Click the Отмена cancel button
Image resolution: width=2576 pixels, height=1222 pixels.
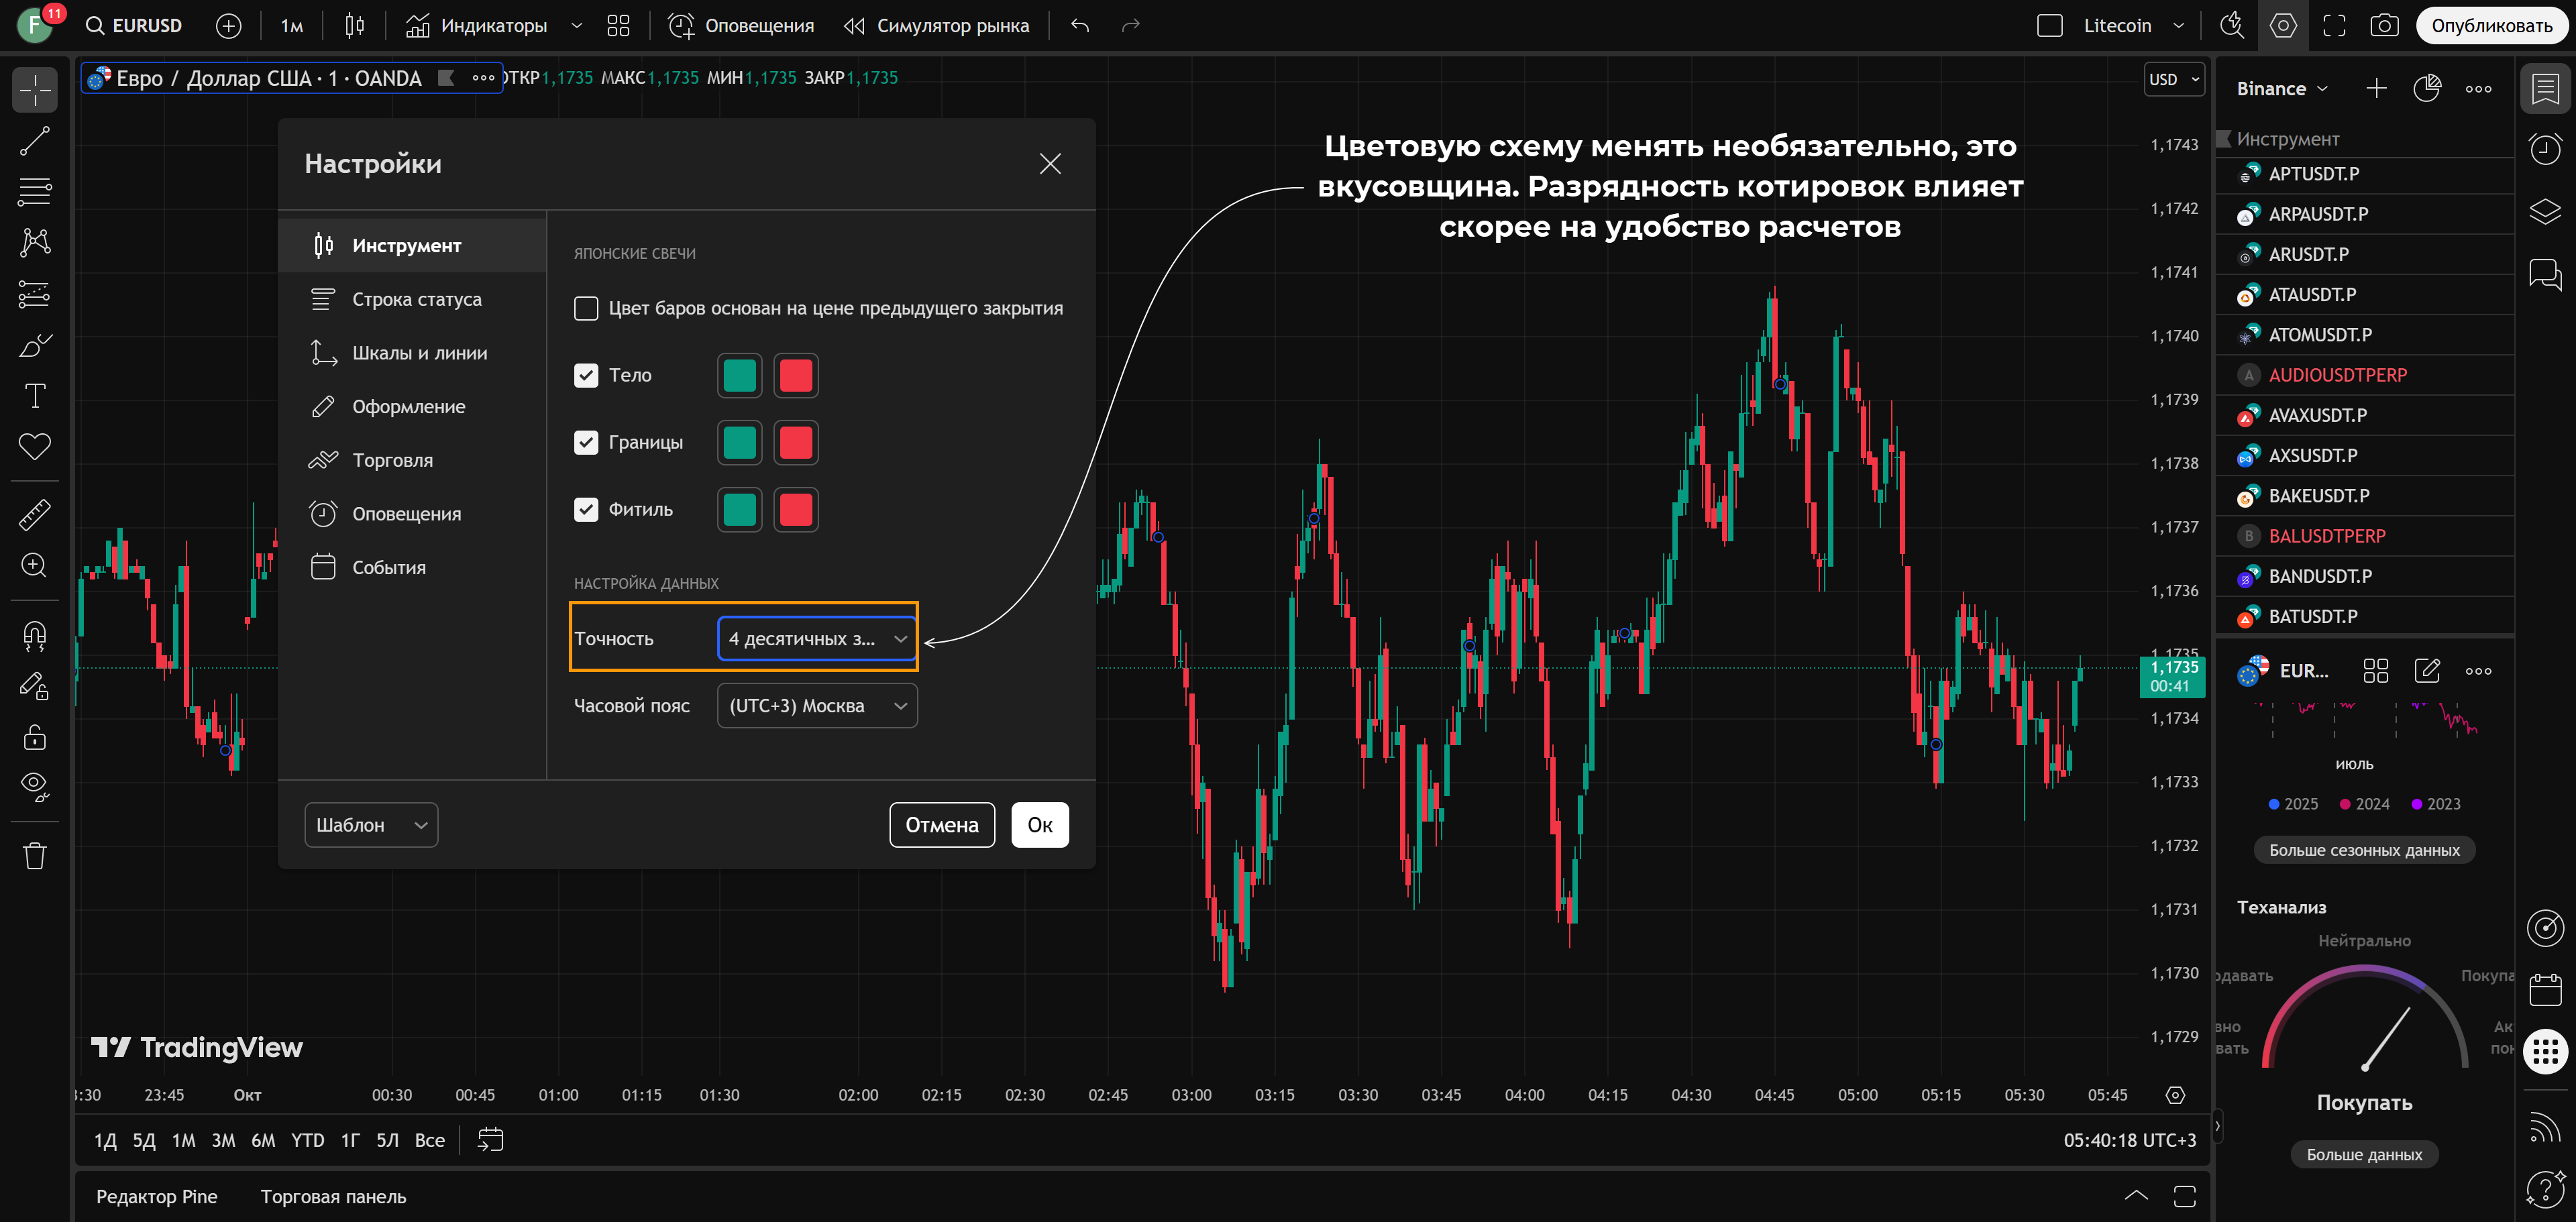pyautogui.click(x=941, y=825)
